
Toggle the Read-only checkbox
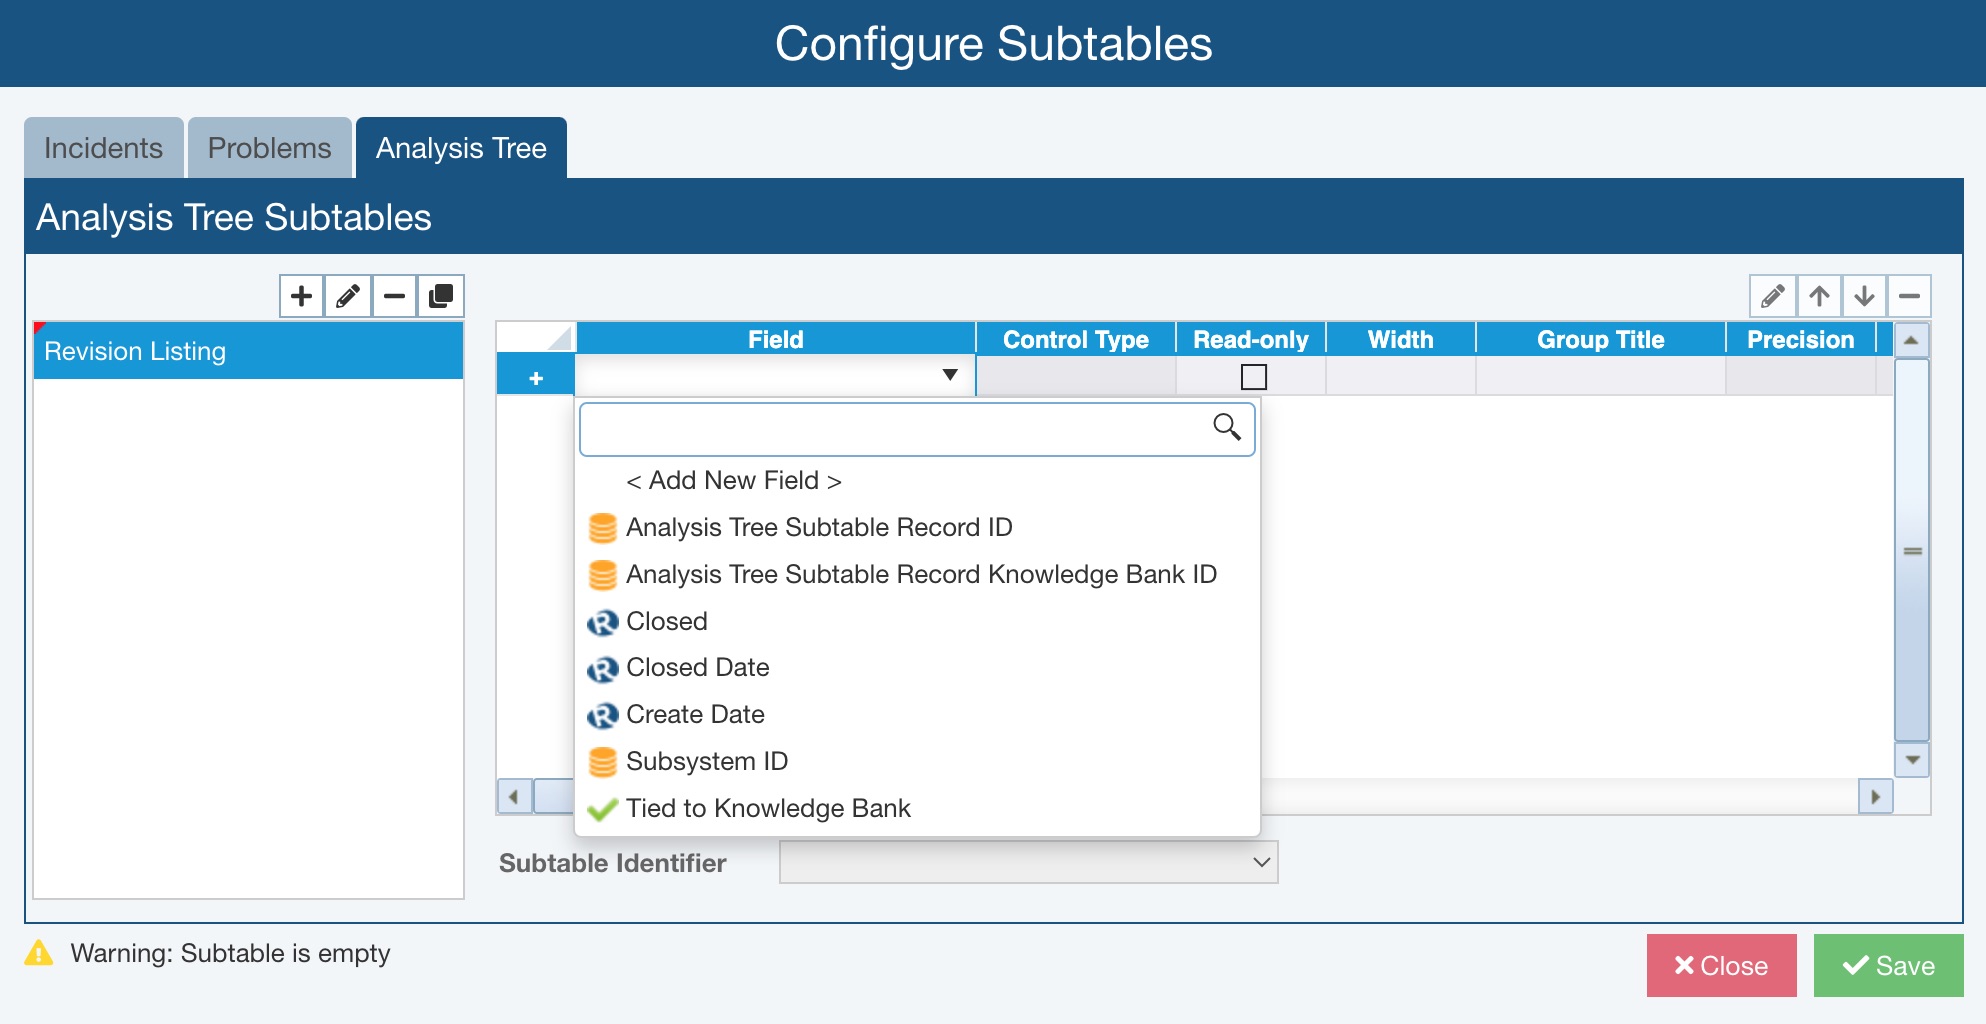tap(1253, 377)
